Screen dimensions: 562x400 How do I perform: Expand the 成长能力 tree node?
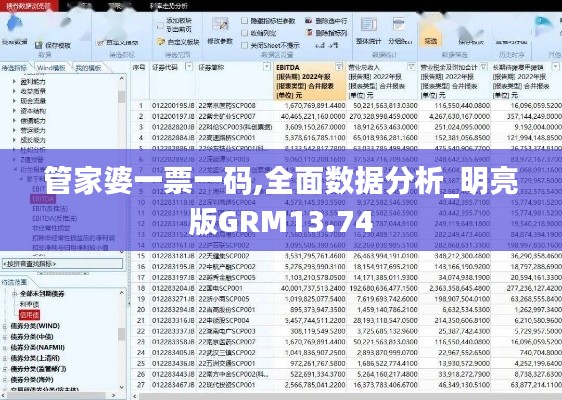click(x=14, y=140)
